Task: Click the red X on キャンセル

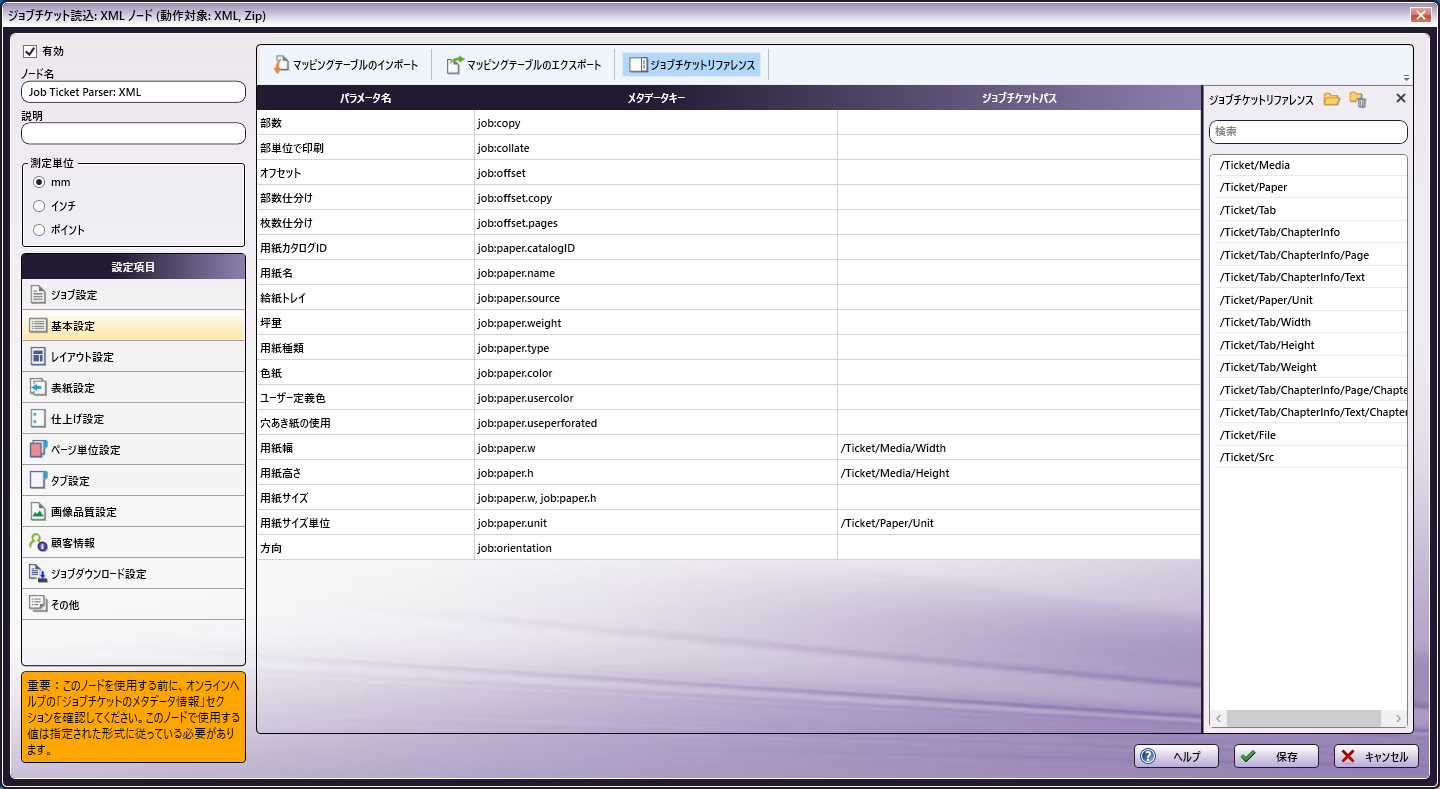Action: [1348, 756]
